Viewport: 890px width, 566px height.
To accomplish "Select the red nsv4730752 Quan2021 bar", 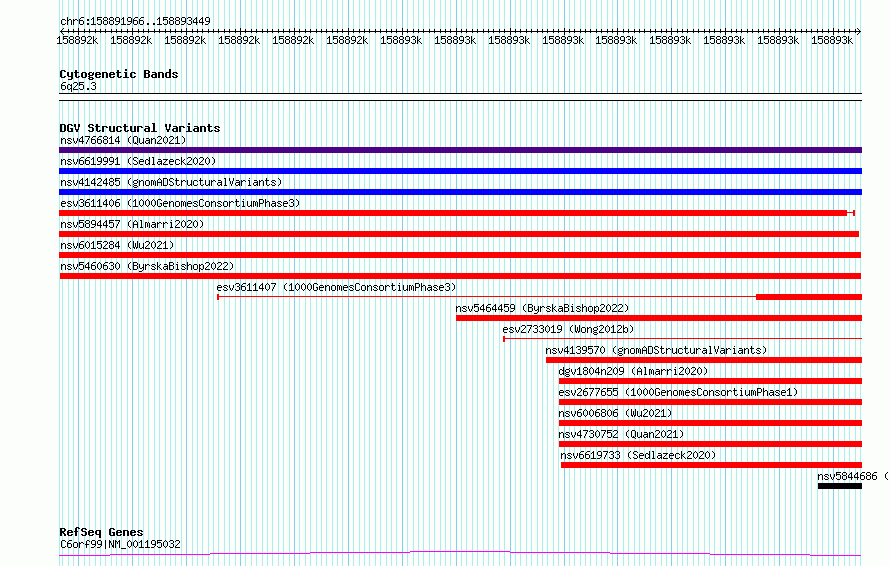I will (x=710, y=444).
